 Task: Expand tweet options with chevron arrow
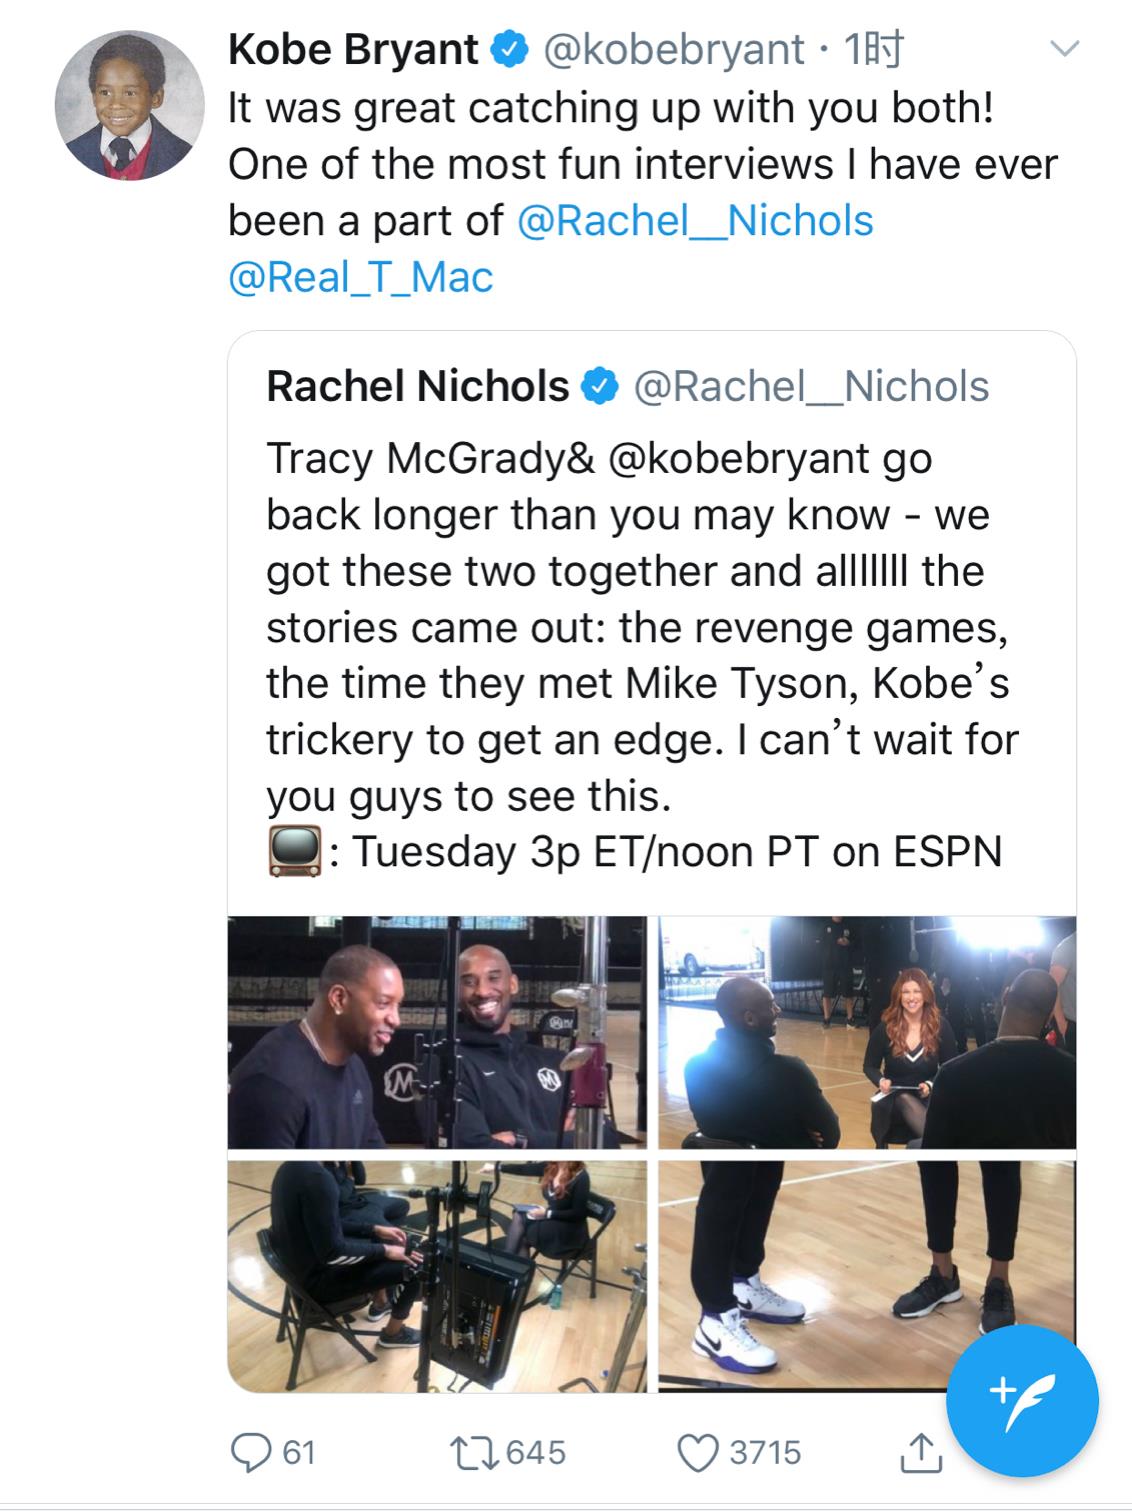pyautogui.click(x=1066, y=49)
